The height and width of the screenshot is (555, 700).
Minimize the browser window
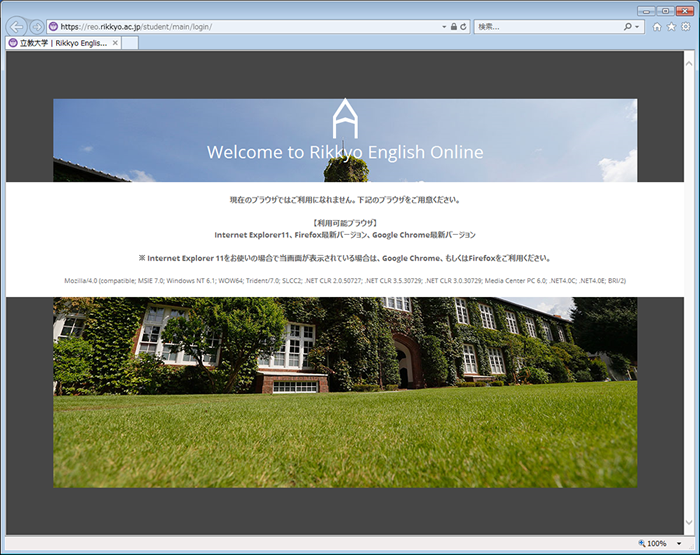(x=646, y=11)
